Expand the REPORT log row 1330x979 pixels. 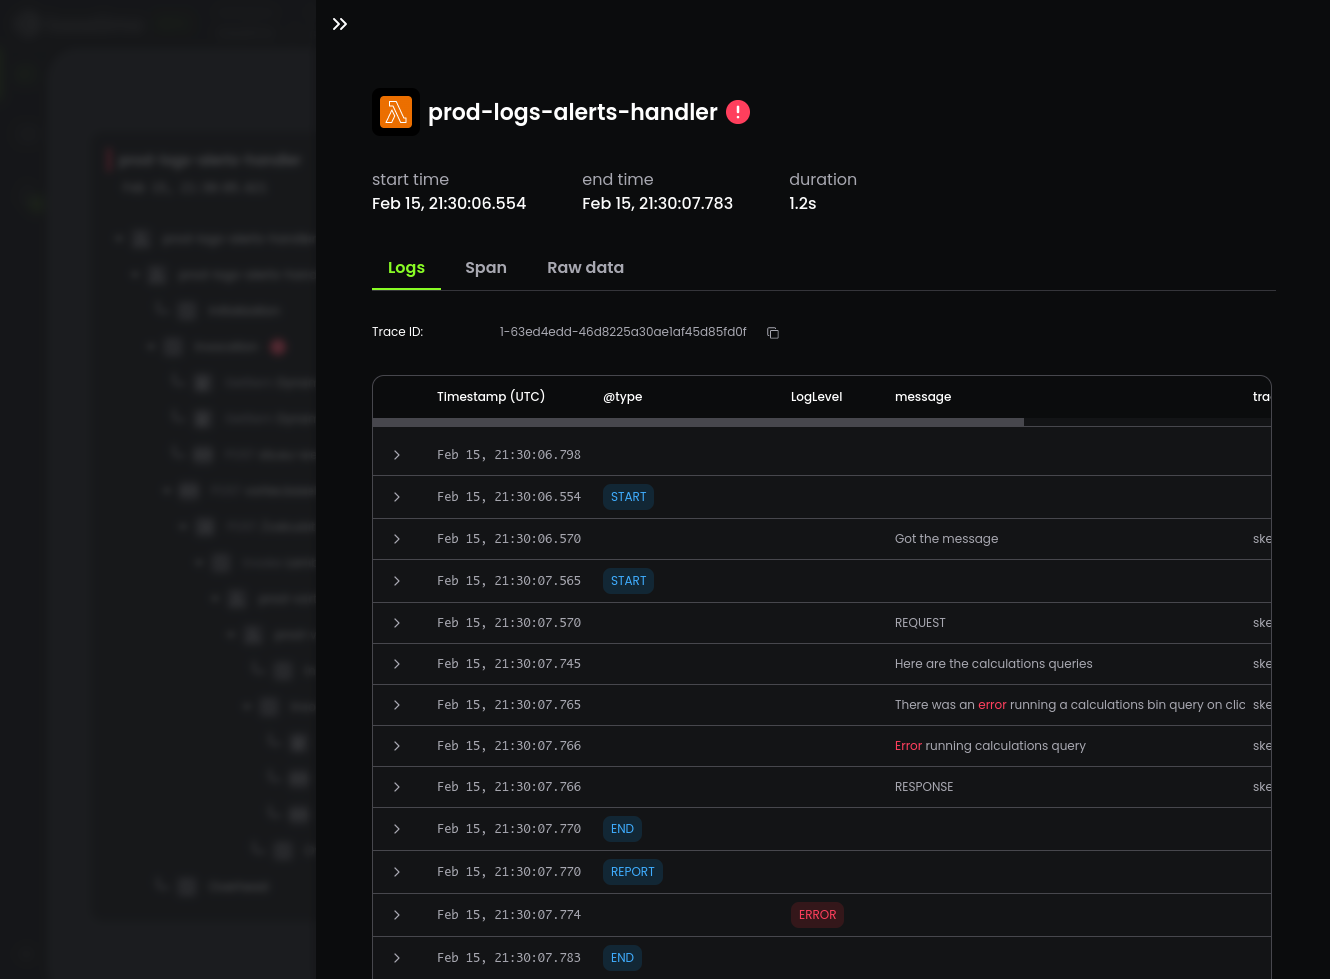tap(397, 872)
